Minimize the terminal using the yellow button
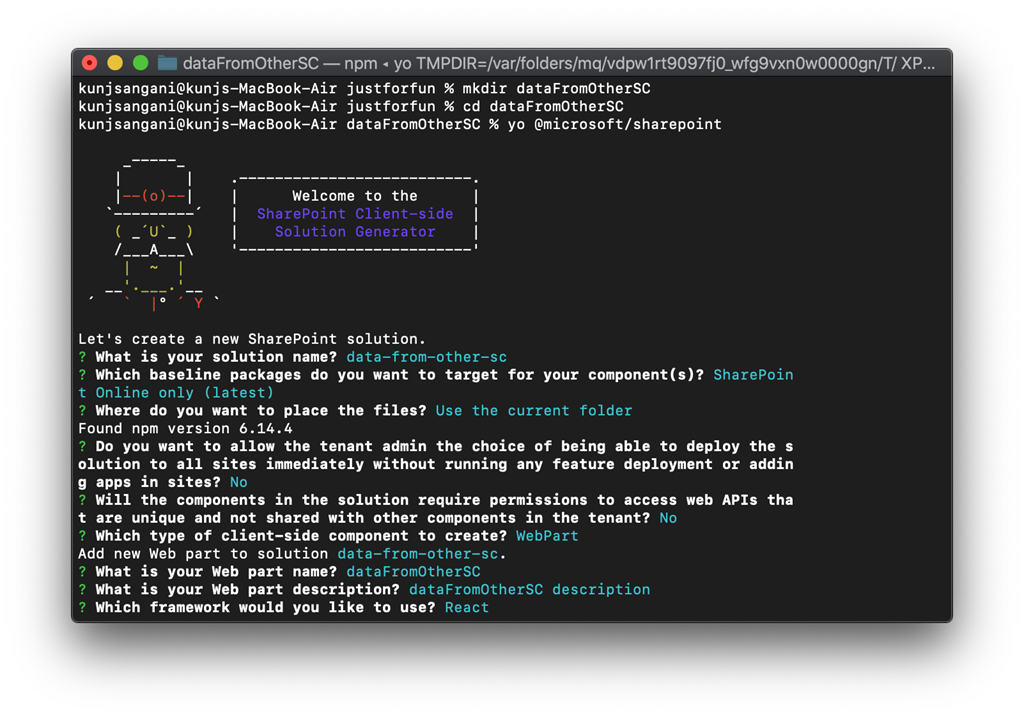1024x717 pixels. click(115, 63)
